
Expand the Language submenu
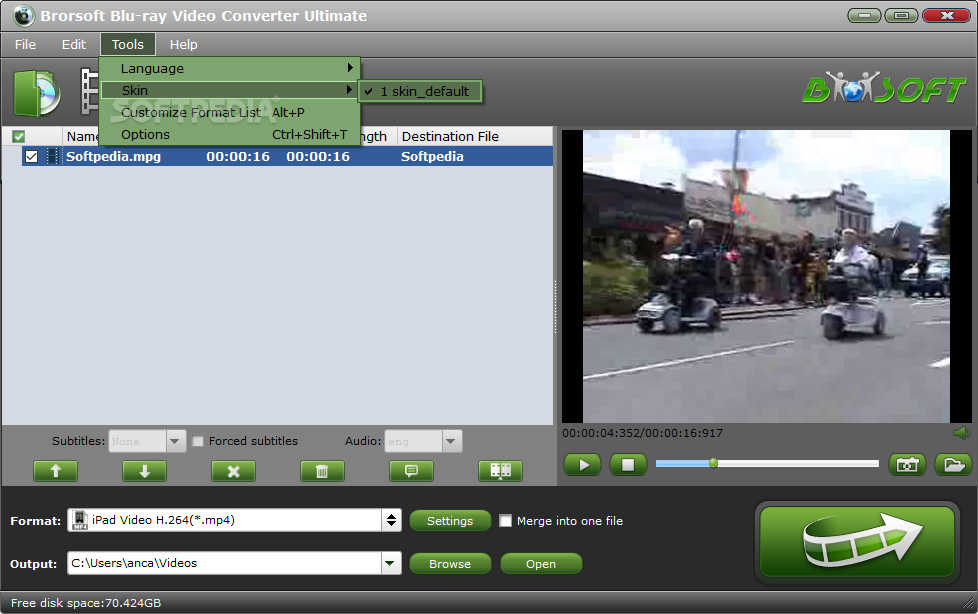point(230,68)
